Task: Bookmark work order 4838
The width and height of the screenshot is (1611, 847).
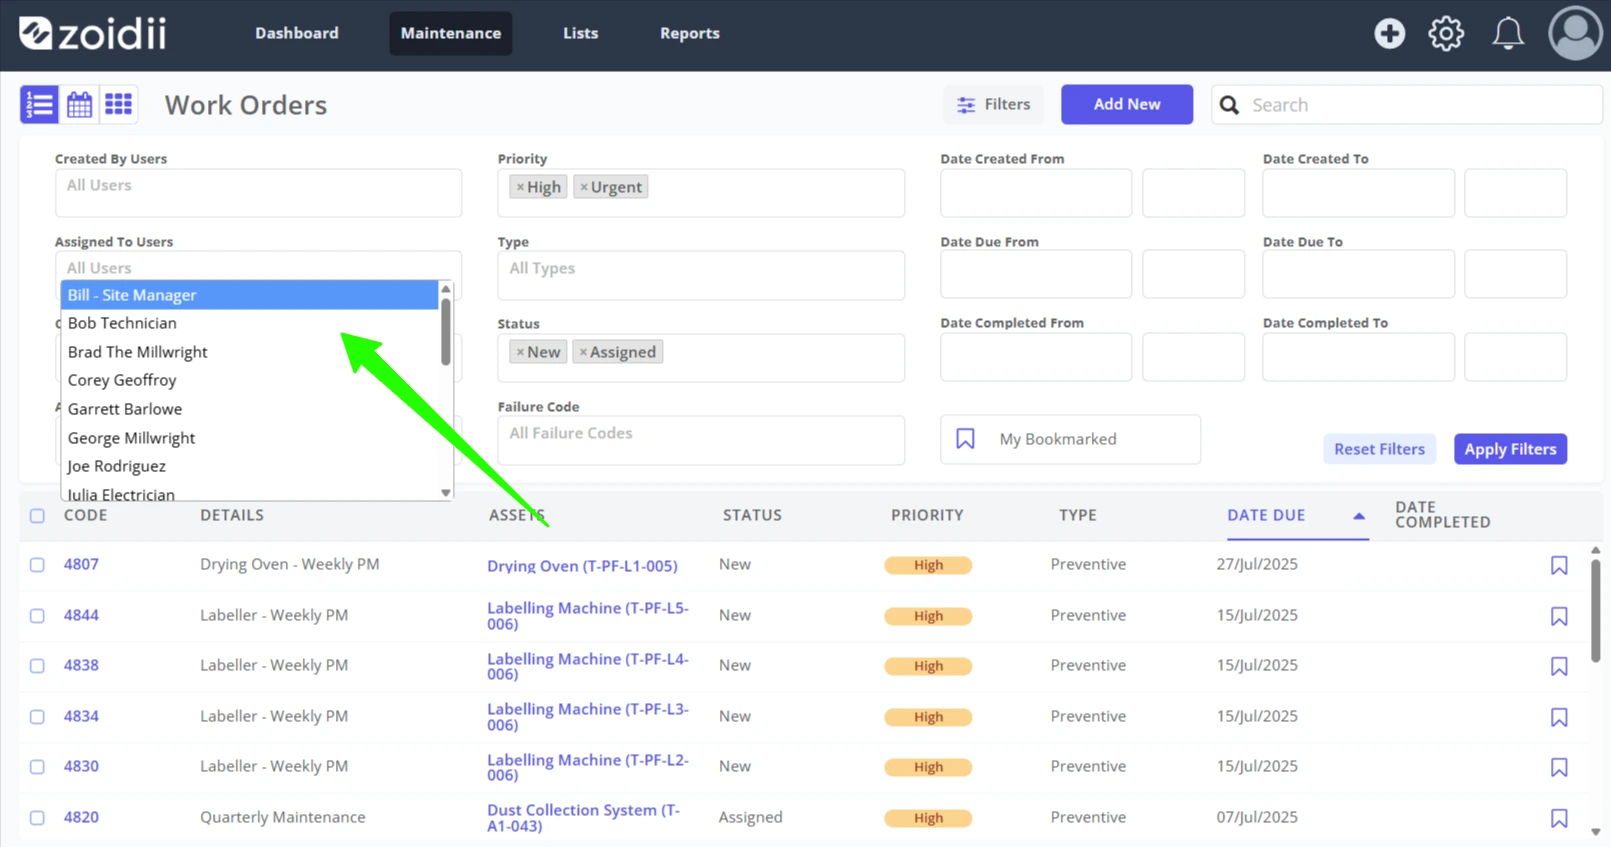Action: [1559, 666]
